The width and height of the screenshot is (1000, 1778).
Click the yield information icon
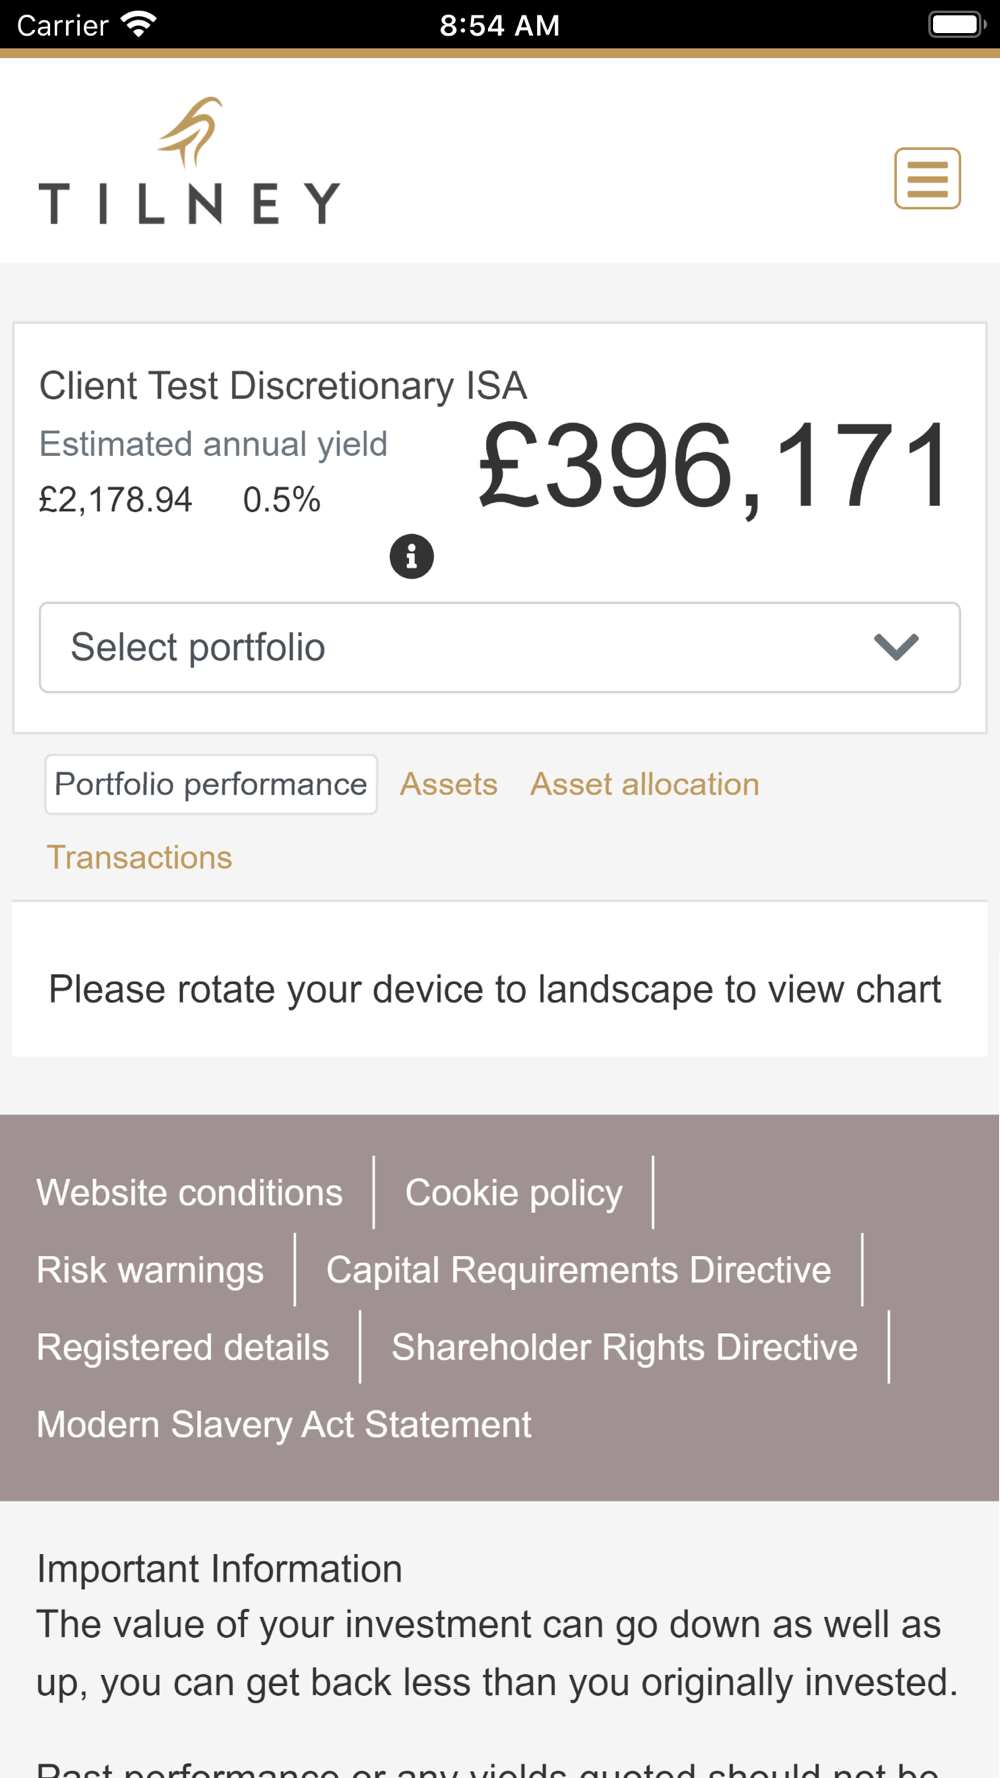click(411, 556)
